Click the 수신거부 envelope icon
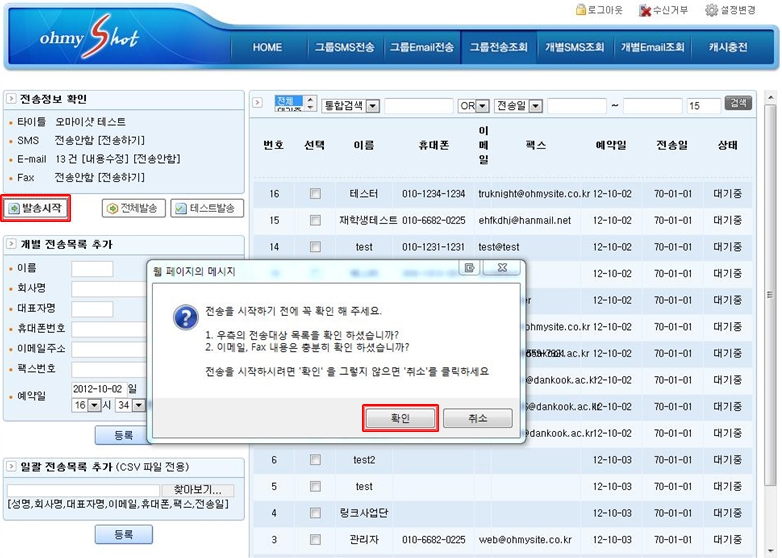The height and width of the screenshot is (558, 782). click(x=645, y=10)
